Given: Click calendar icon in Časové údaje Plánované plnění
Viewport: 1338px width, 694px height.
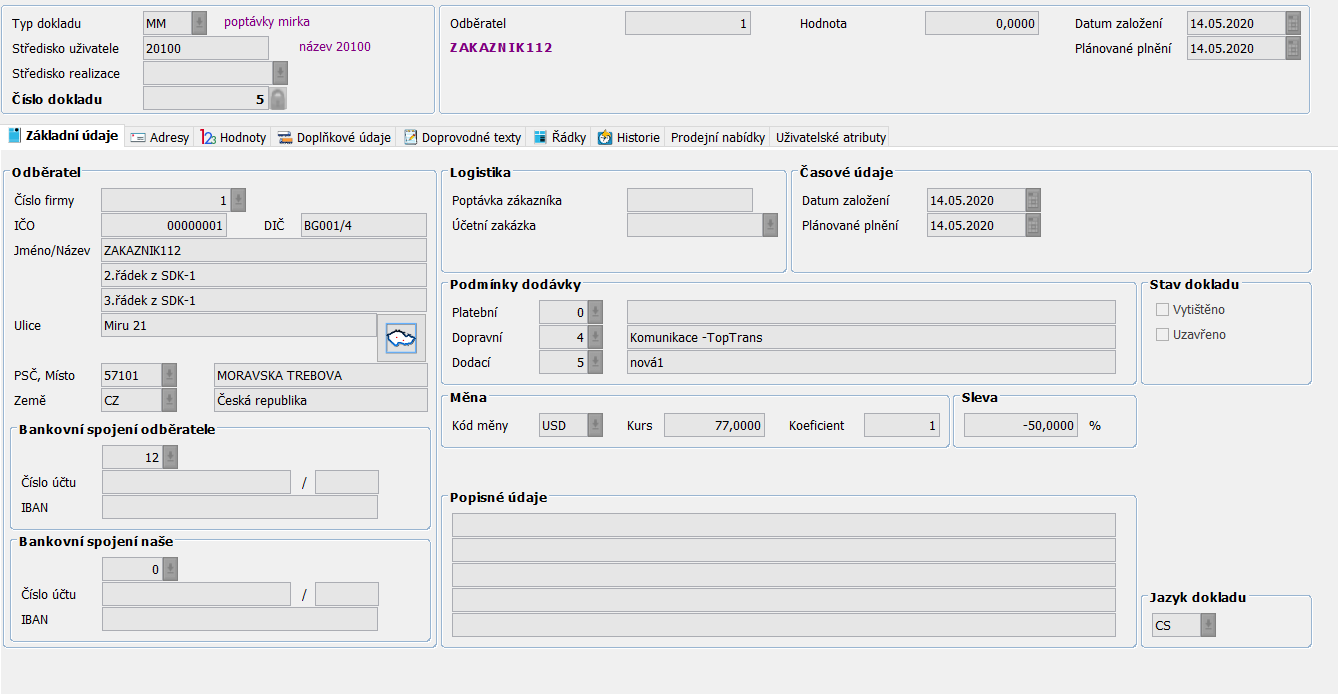Looking at the screenshot, I should pos(1033,226).
